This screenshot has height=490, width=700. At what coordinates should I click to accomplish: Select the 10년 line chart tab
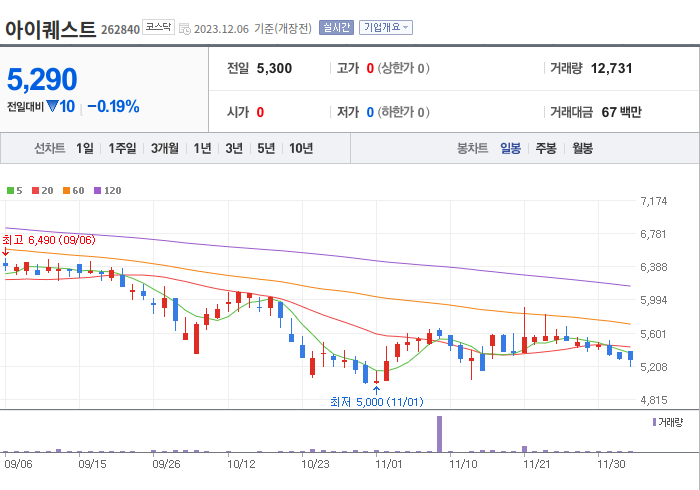coord(301,148)
